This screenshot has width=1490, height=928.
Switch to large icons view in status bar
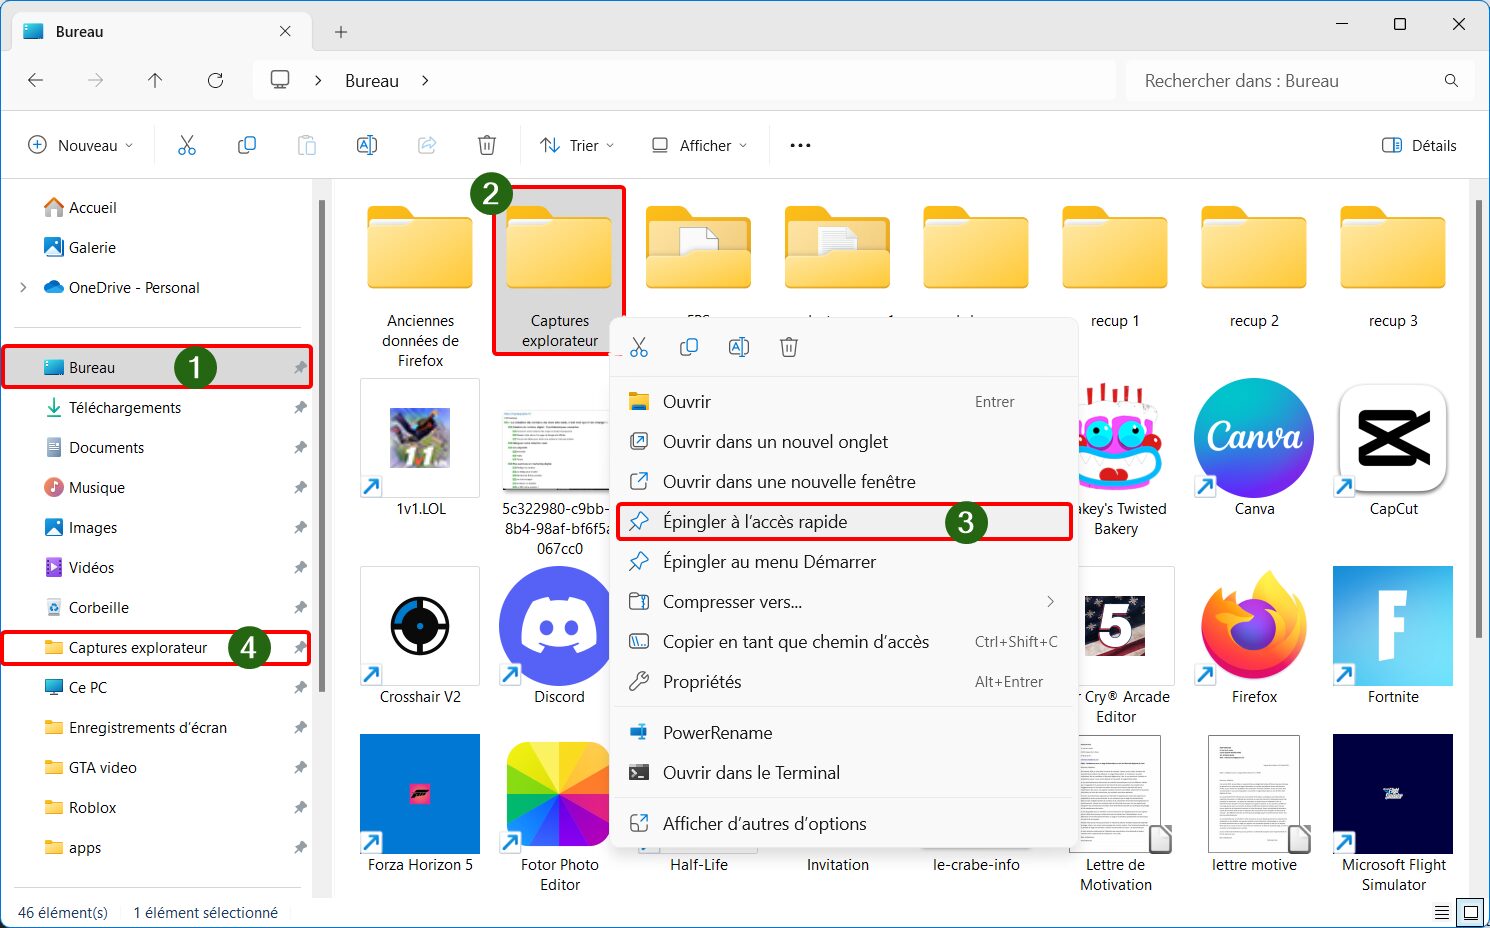[1469, 912]
